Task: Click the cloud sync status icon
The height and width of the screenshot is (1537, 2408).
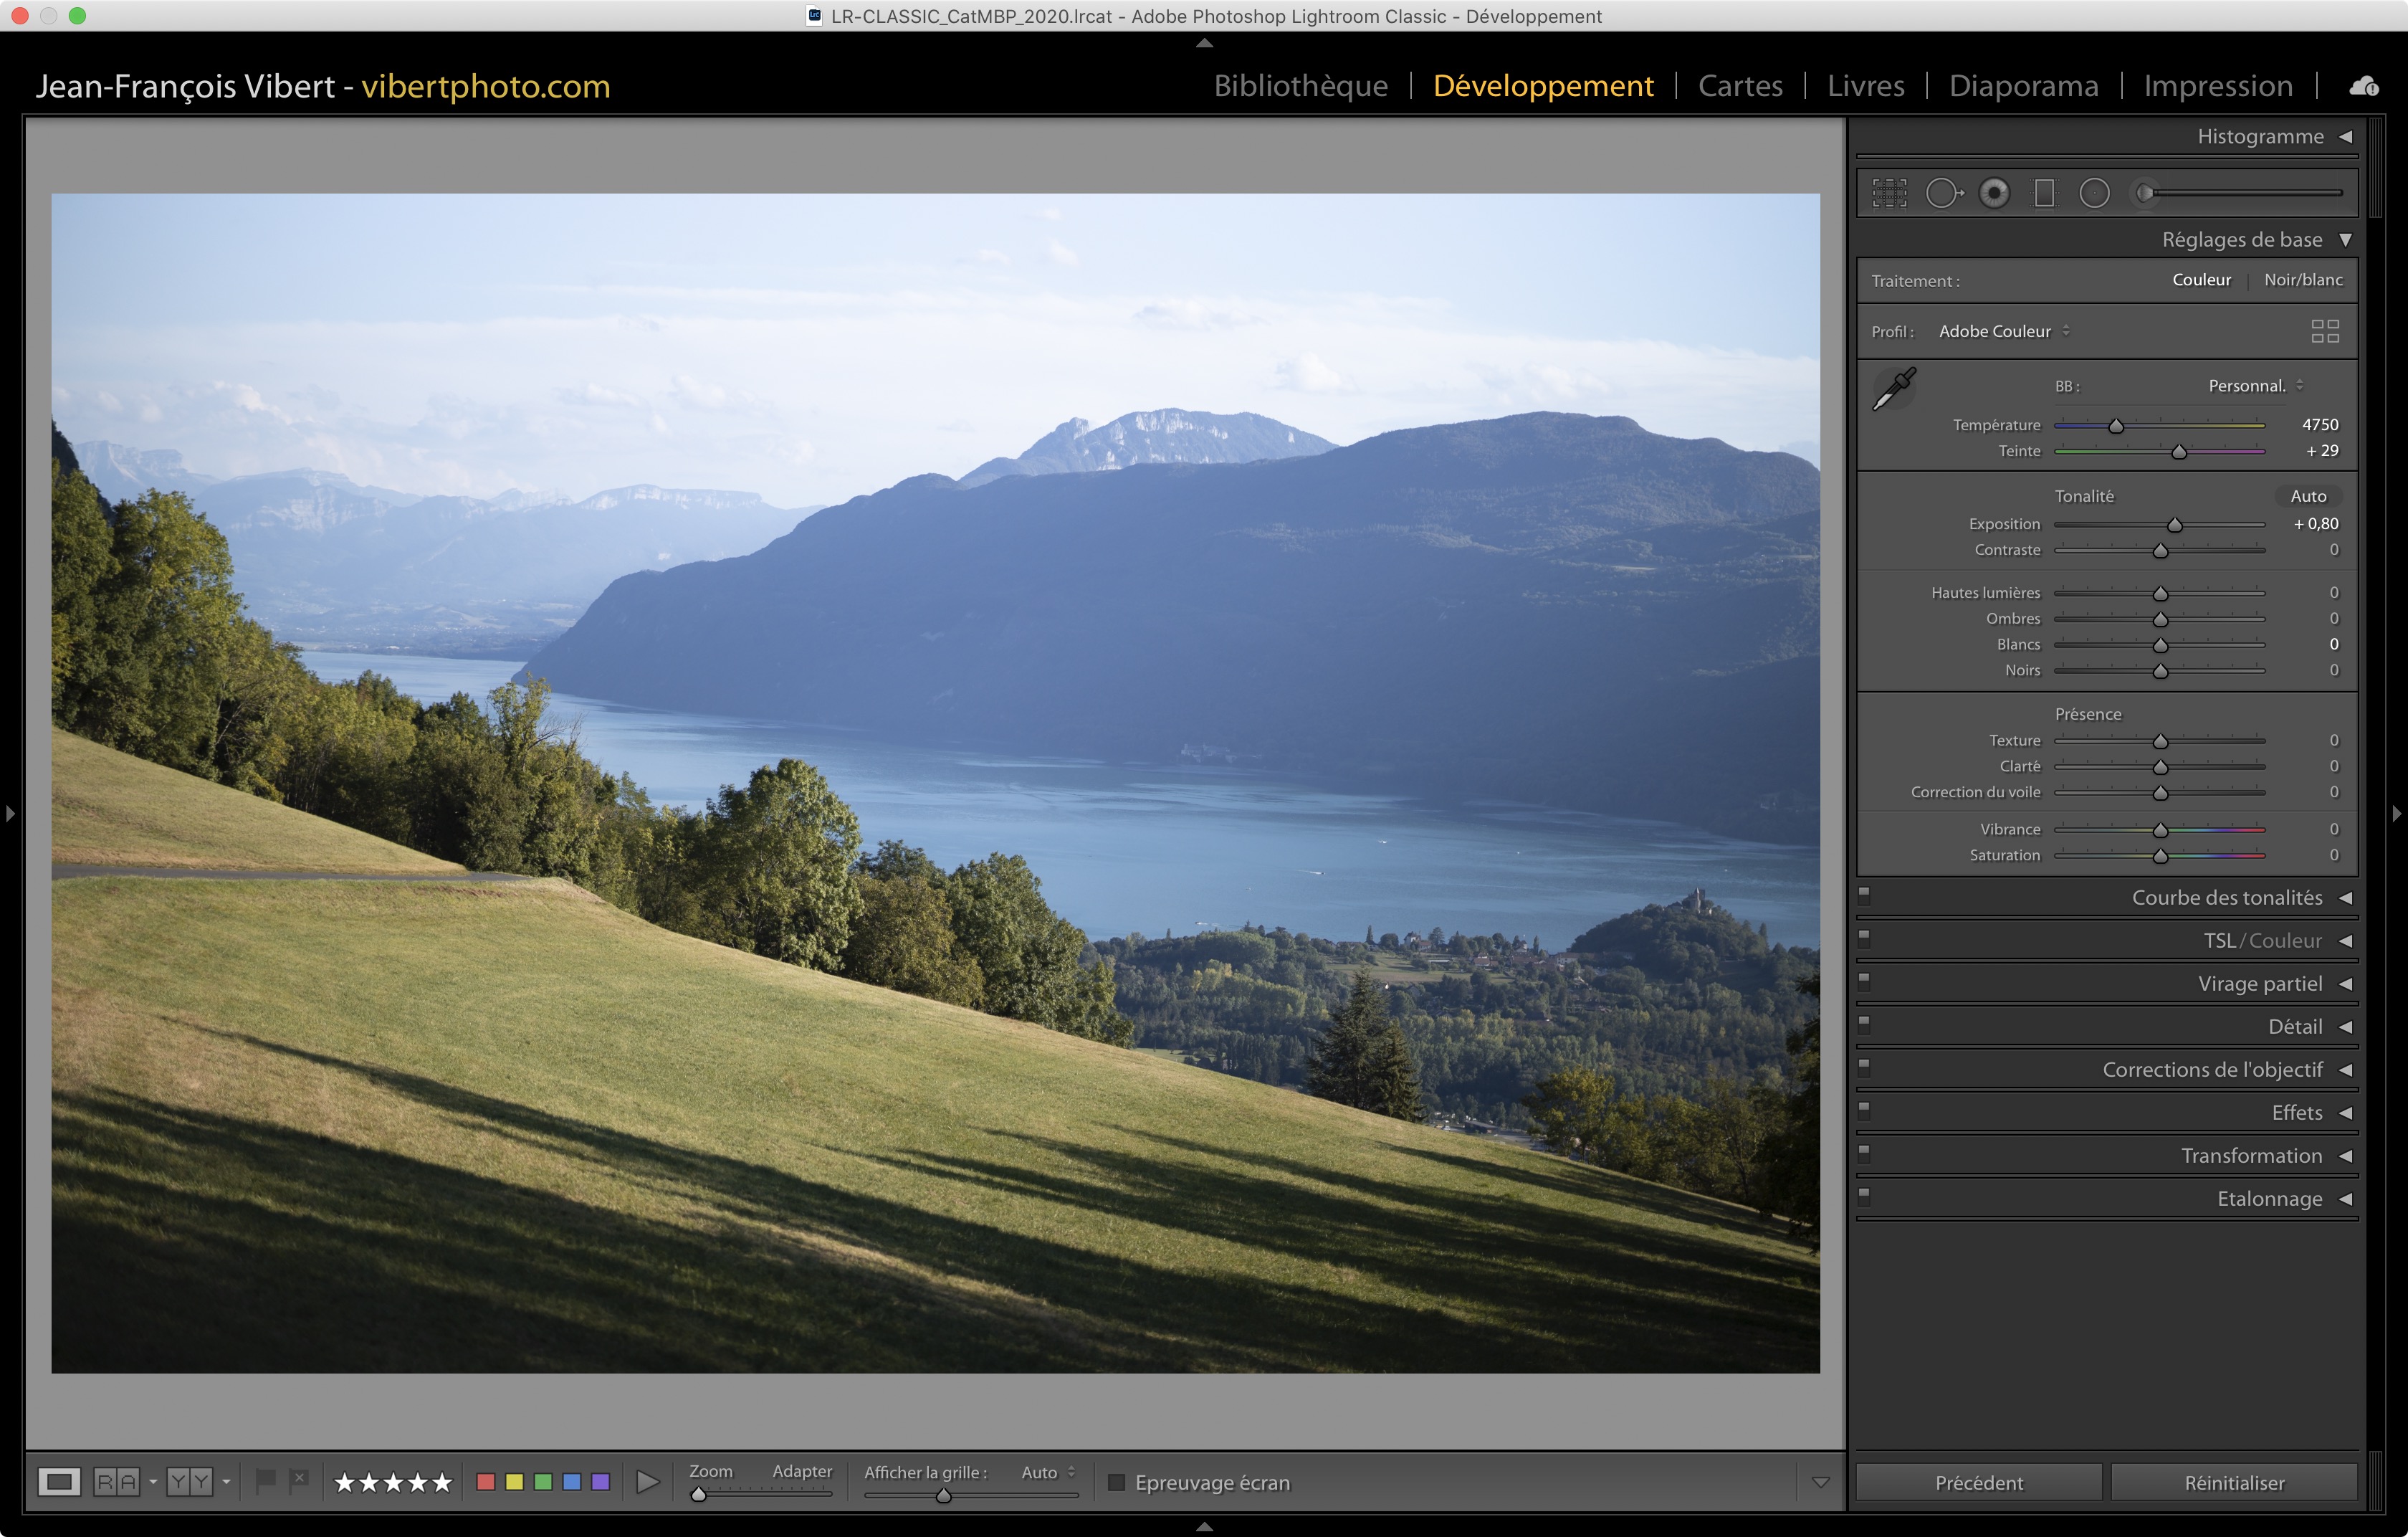Action: [x=2364, y=86]
